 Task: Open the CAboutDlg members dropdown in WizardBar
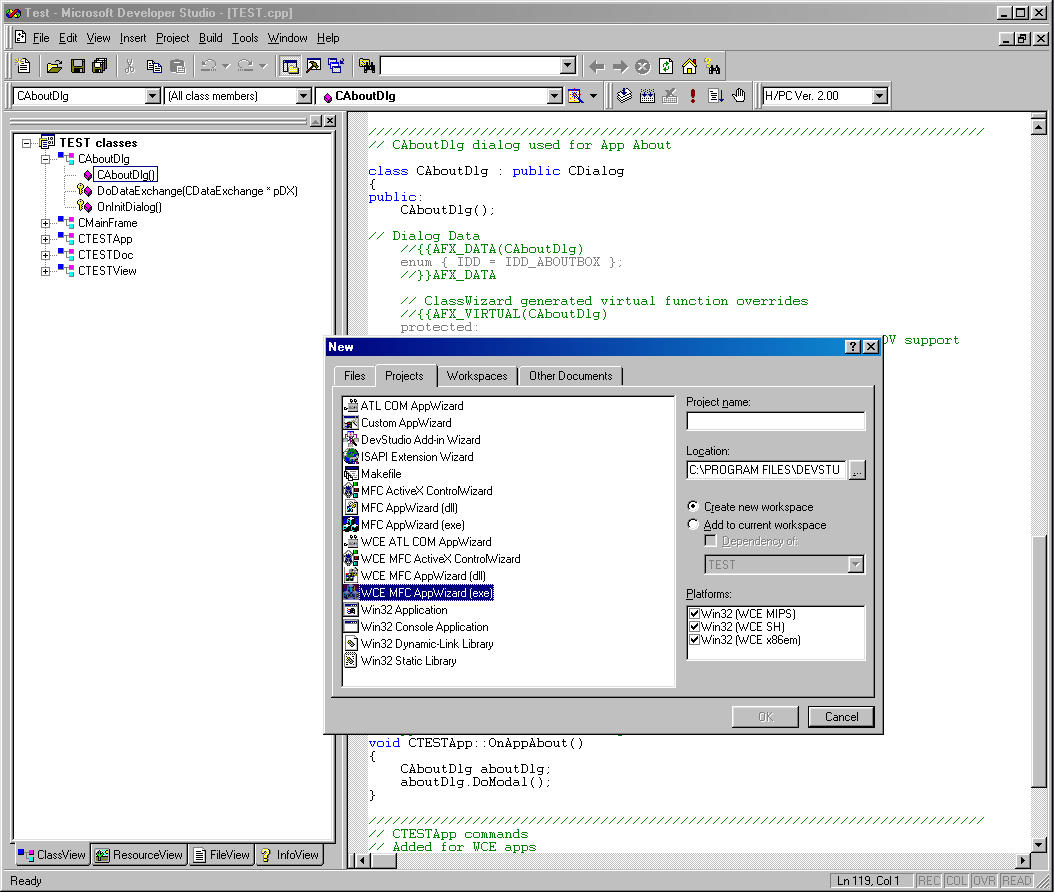click(x=555, y=96)
